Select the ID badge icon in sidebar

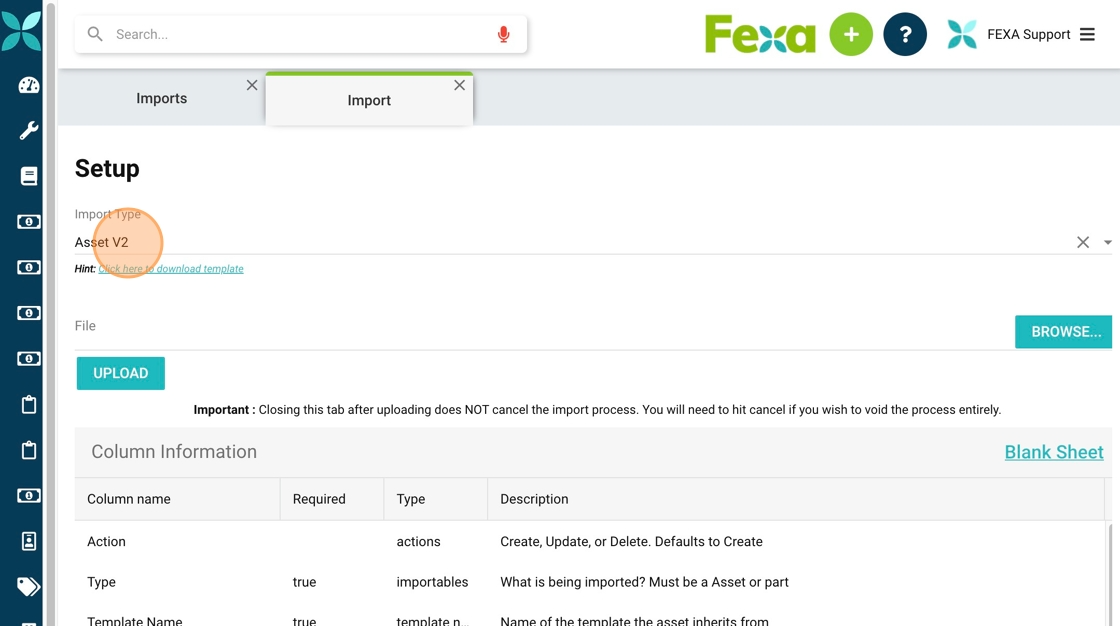pyautogui.click(x=28, y=541)
